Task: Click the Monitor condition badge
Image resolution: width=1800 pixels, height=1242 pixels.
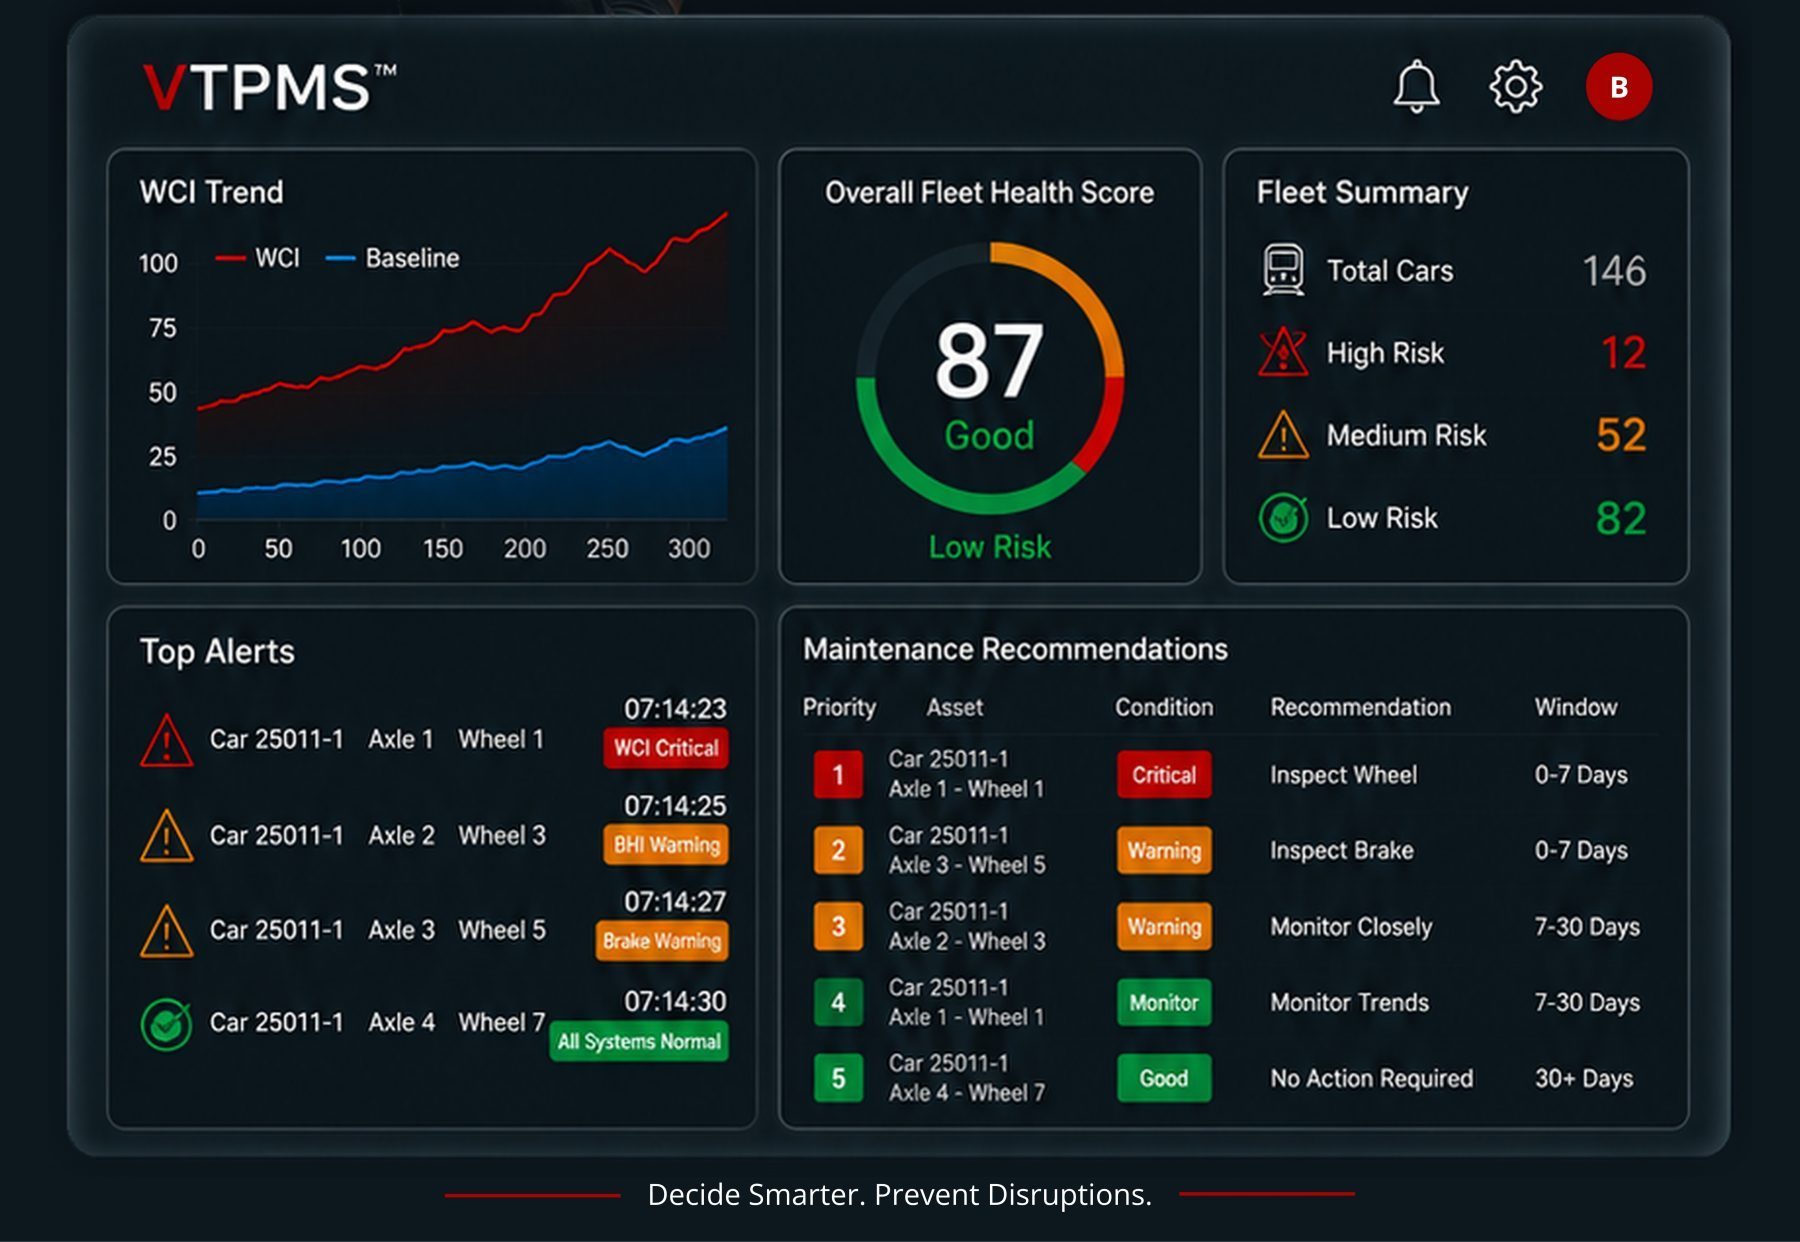Action: click(1164, 1002)
